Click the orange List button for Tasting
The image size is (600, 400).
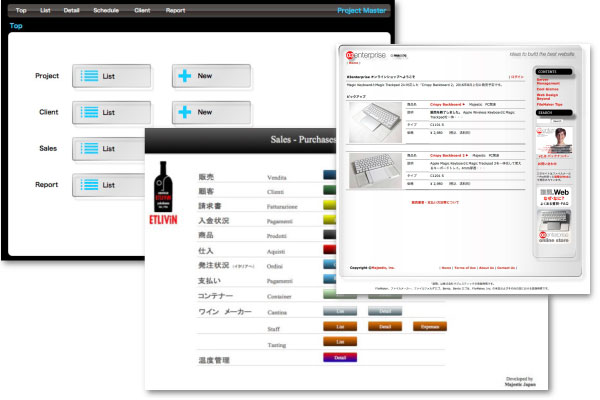pos(340,341)
